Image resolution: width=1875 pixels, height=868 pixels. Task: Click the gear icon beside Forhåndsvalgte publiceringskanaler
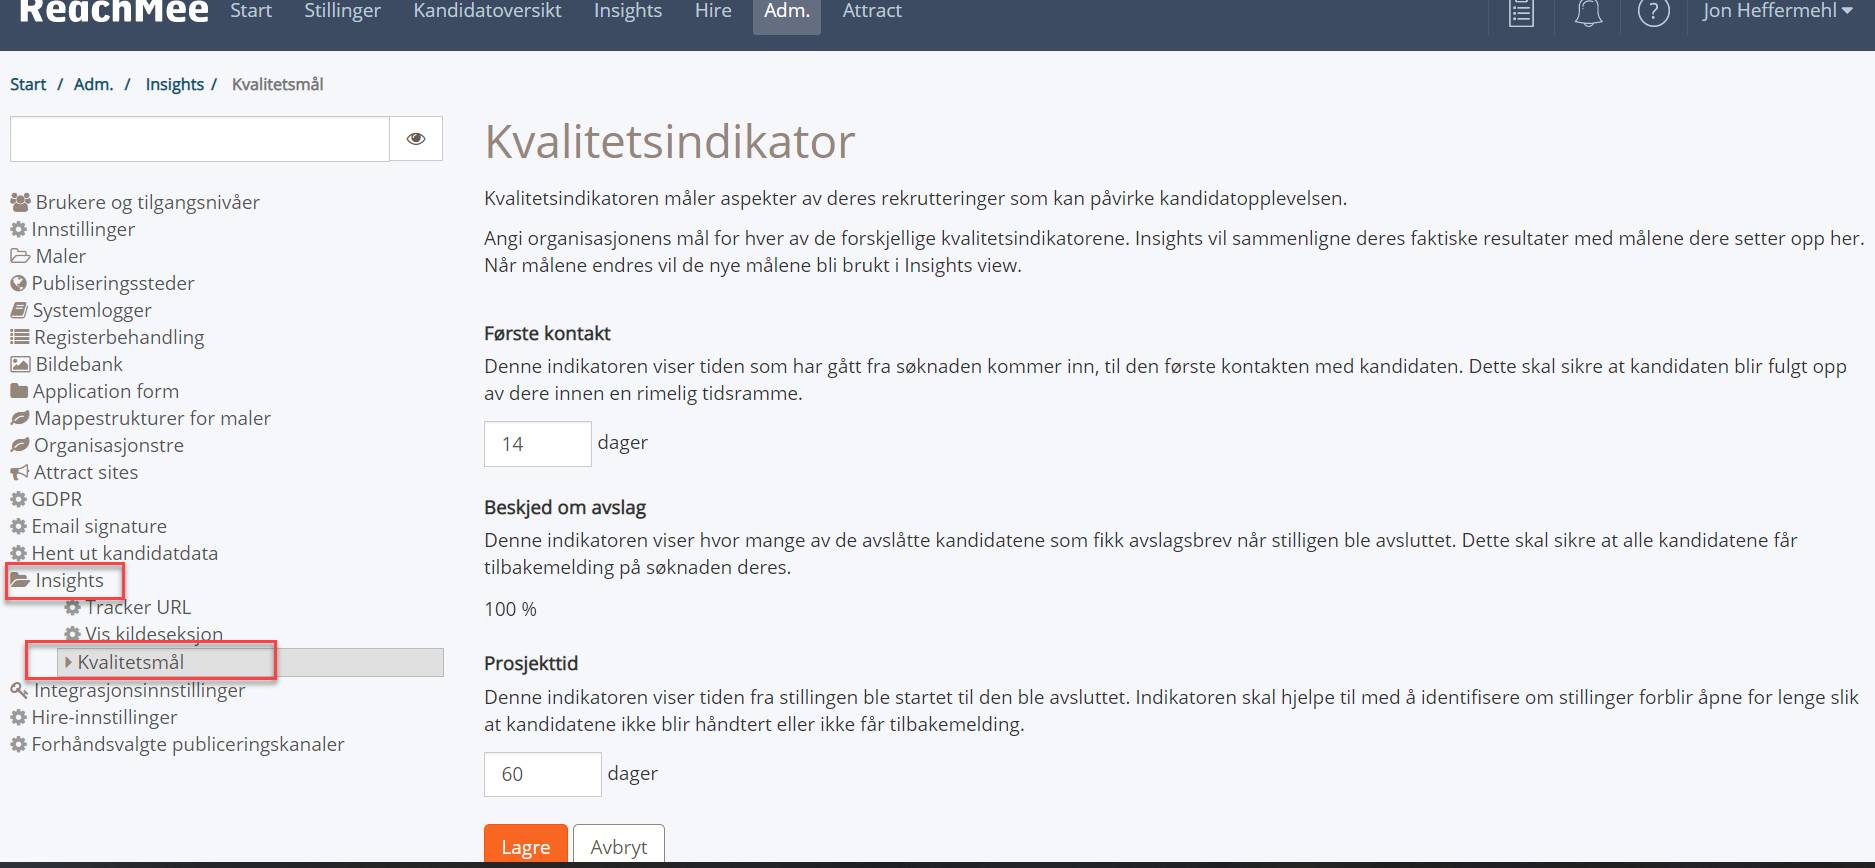click(18, 744)
